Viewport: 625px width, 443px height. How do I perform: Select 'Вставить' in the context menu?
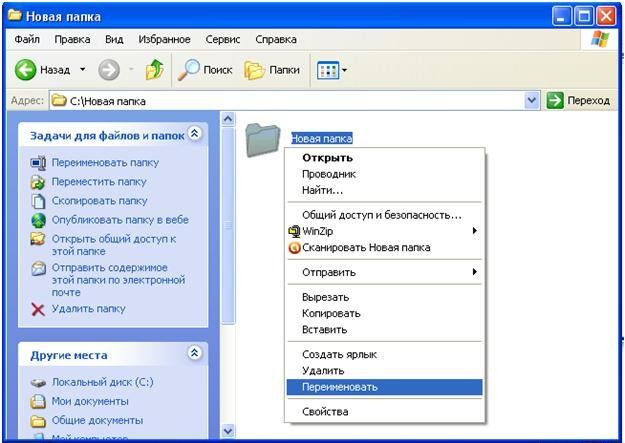click(384, 330)
